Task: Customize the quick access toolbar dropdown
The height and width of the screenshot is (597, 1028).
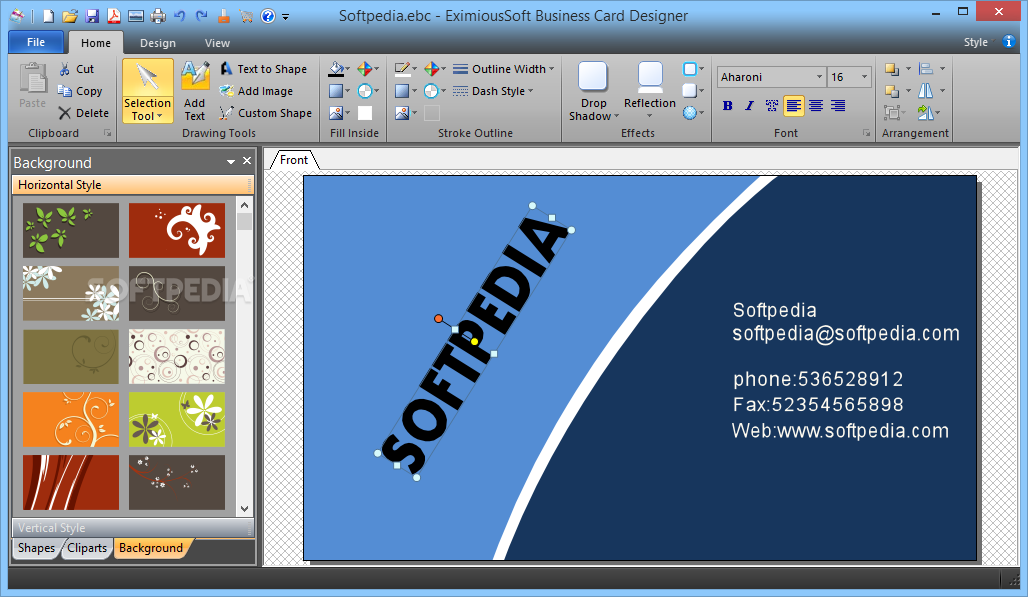Action: tap(286, 17)
